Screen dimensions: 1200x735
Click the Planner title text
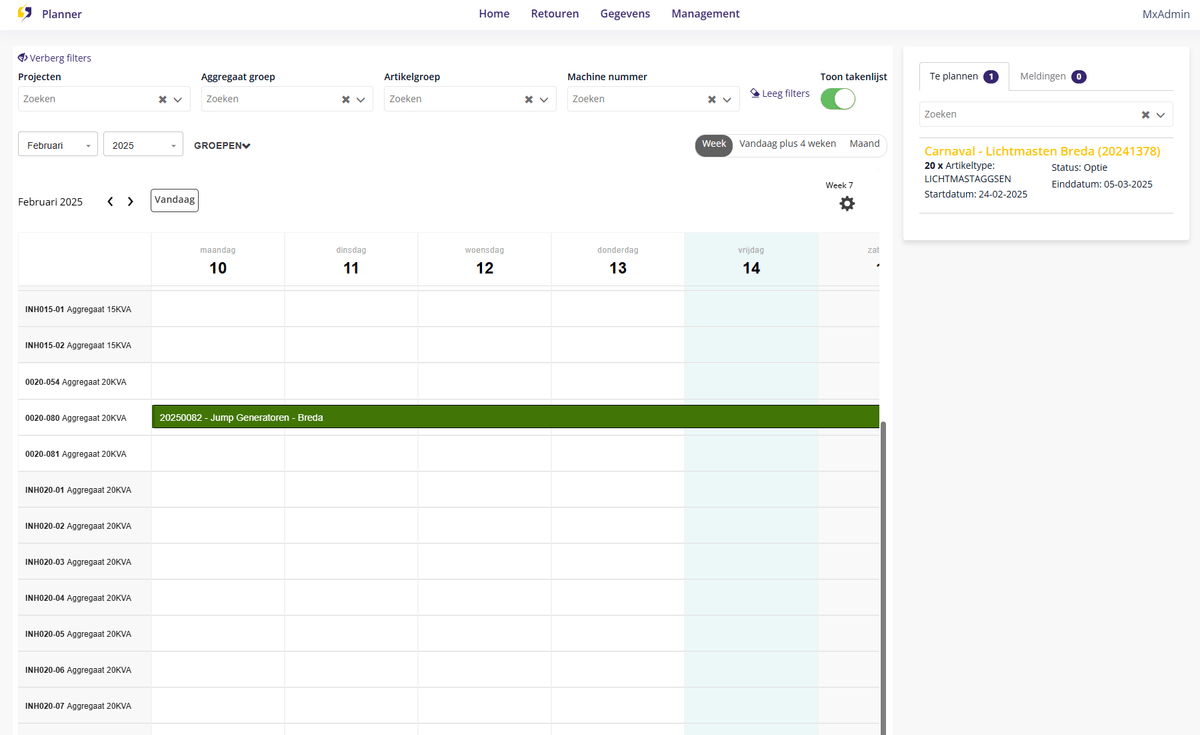[x=62, y=14]
